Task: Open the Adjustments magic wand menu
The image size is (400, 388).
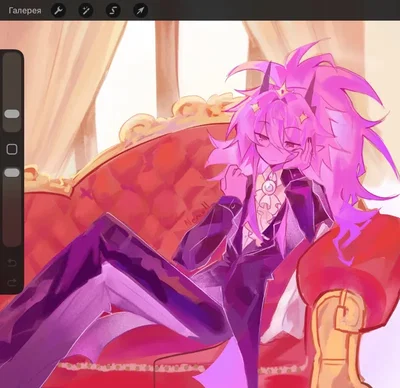Action: click(86, 11)
